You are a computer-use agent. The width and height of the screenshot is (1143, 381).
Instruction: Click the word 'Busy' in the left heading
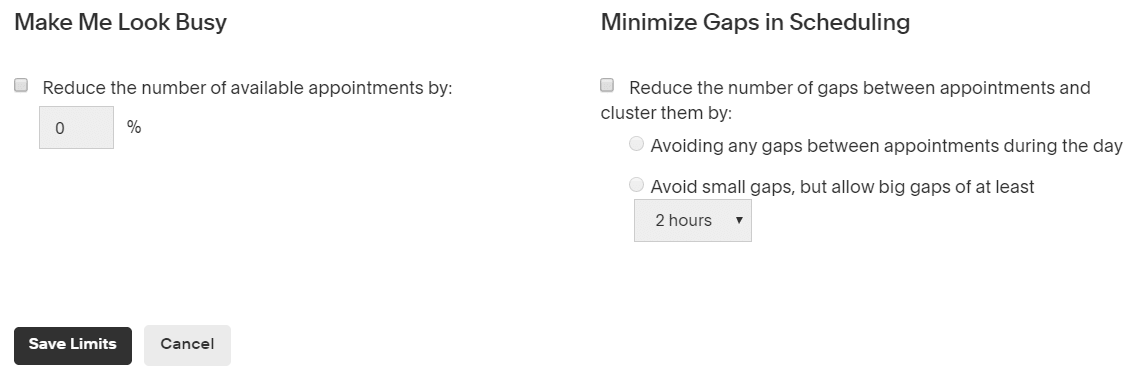pyautogui.click(x=201, y=23)
